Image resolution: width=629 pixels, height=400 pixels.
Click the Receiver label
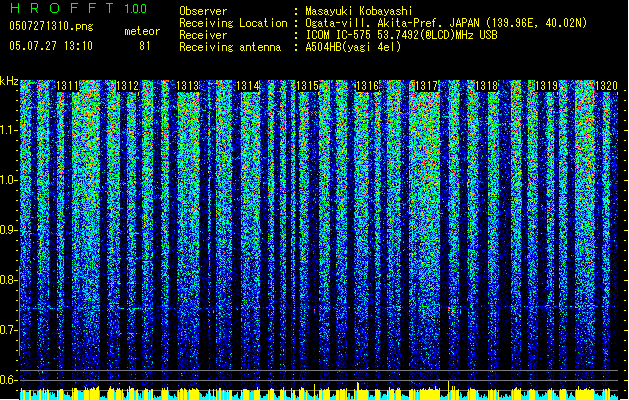(203, 35)
